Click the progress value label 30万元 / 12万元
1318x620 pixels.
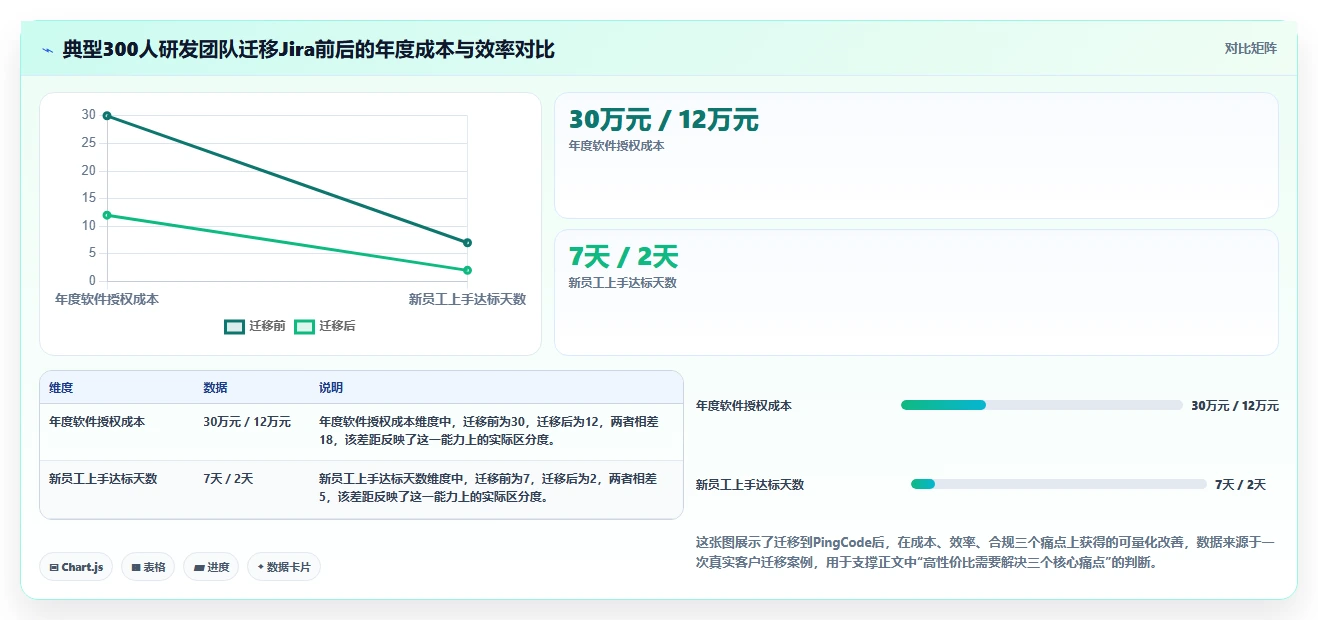point(1235,406)
